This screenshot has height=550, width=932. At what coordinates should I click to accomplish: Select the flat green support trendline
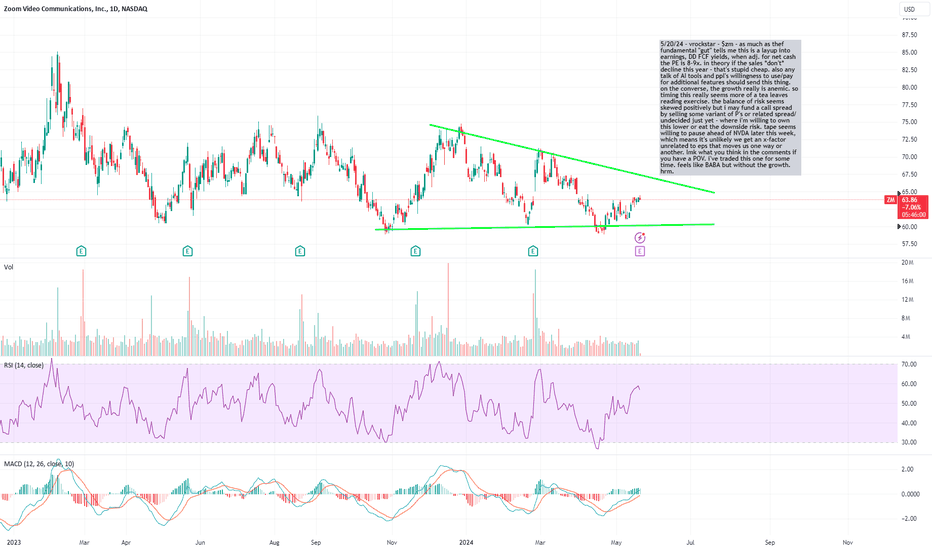tap(544, 227)
